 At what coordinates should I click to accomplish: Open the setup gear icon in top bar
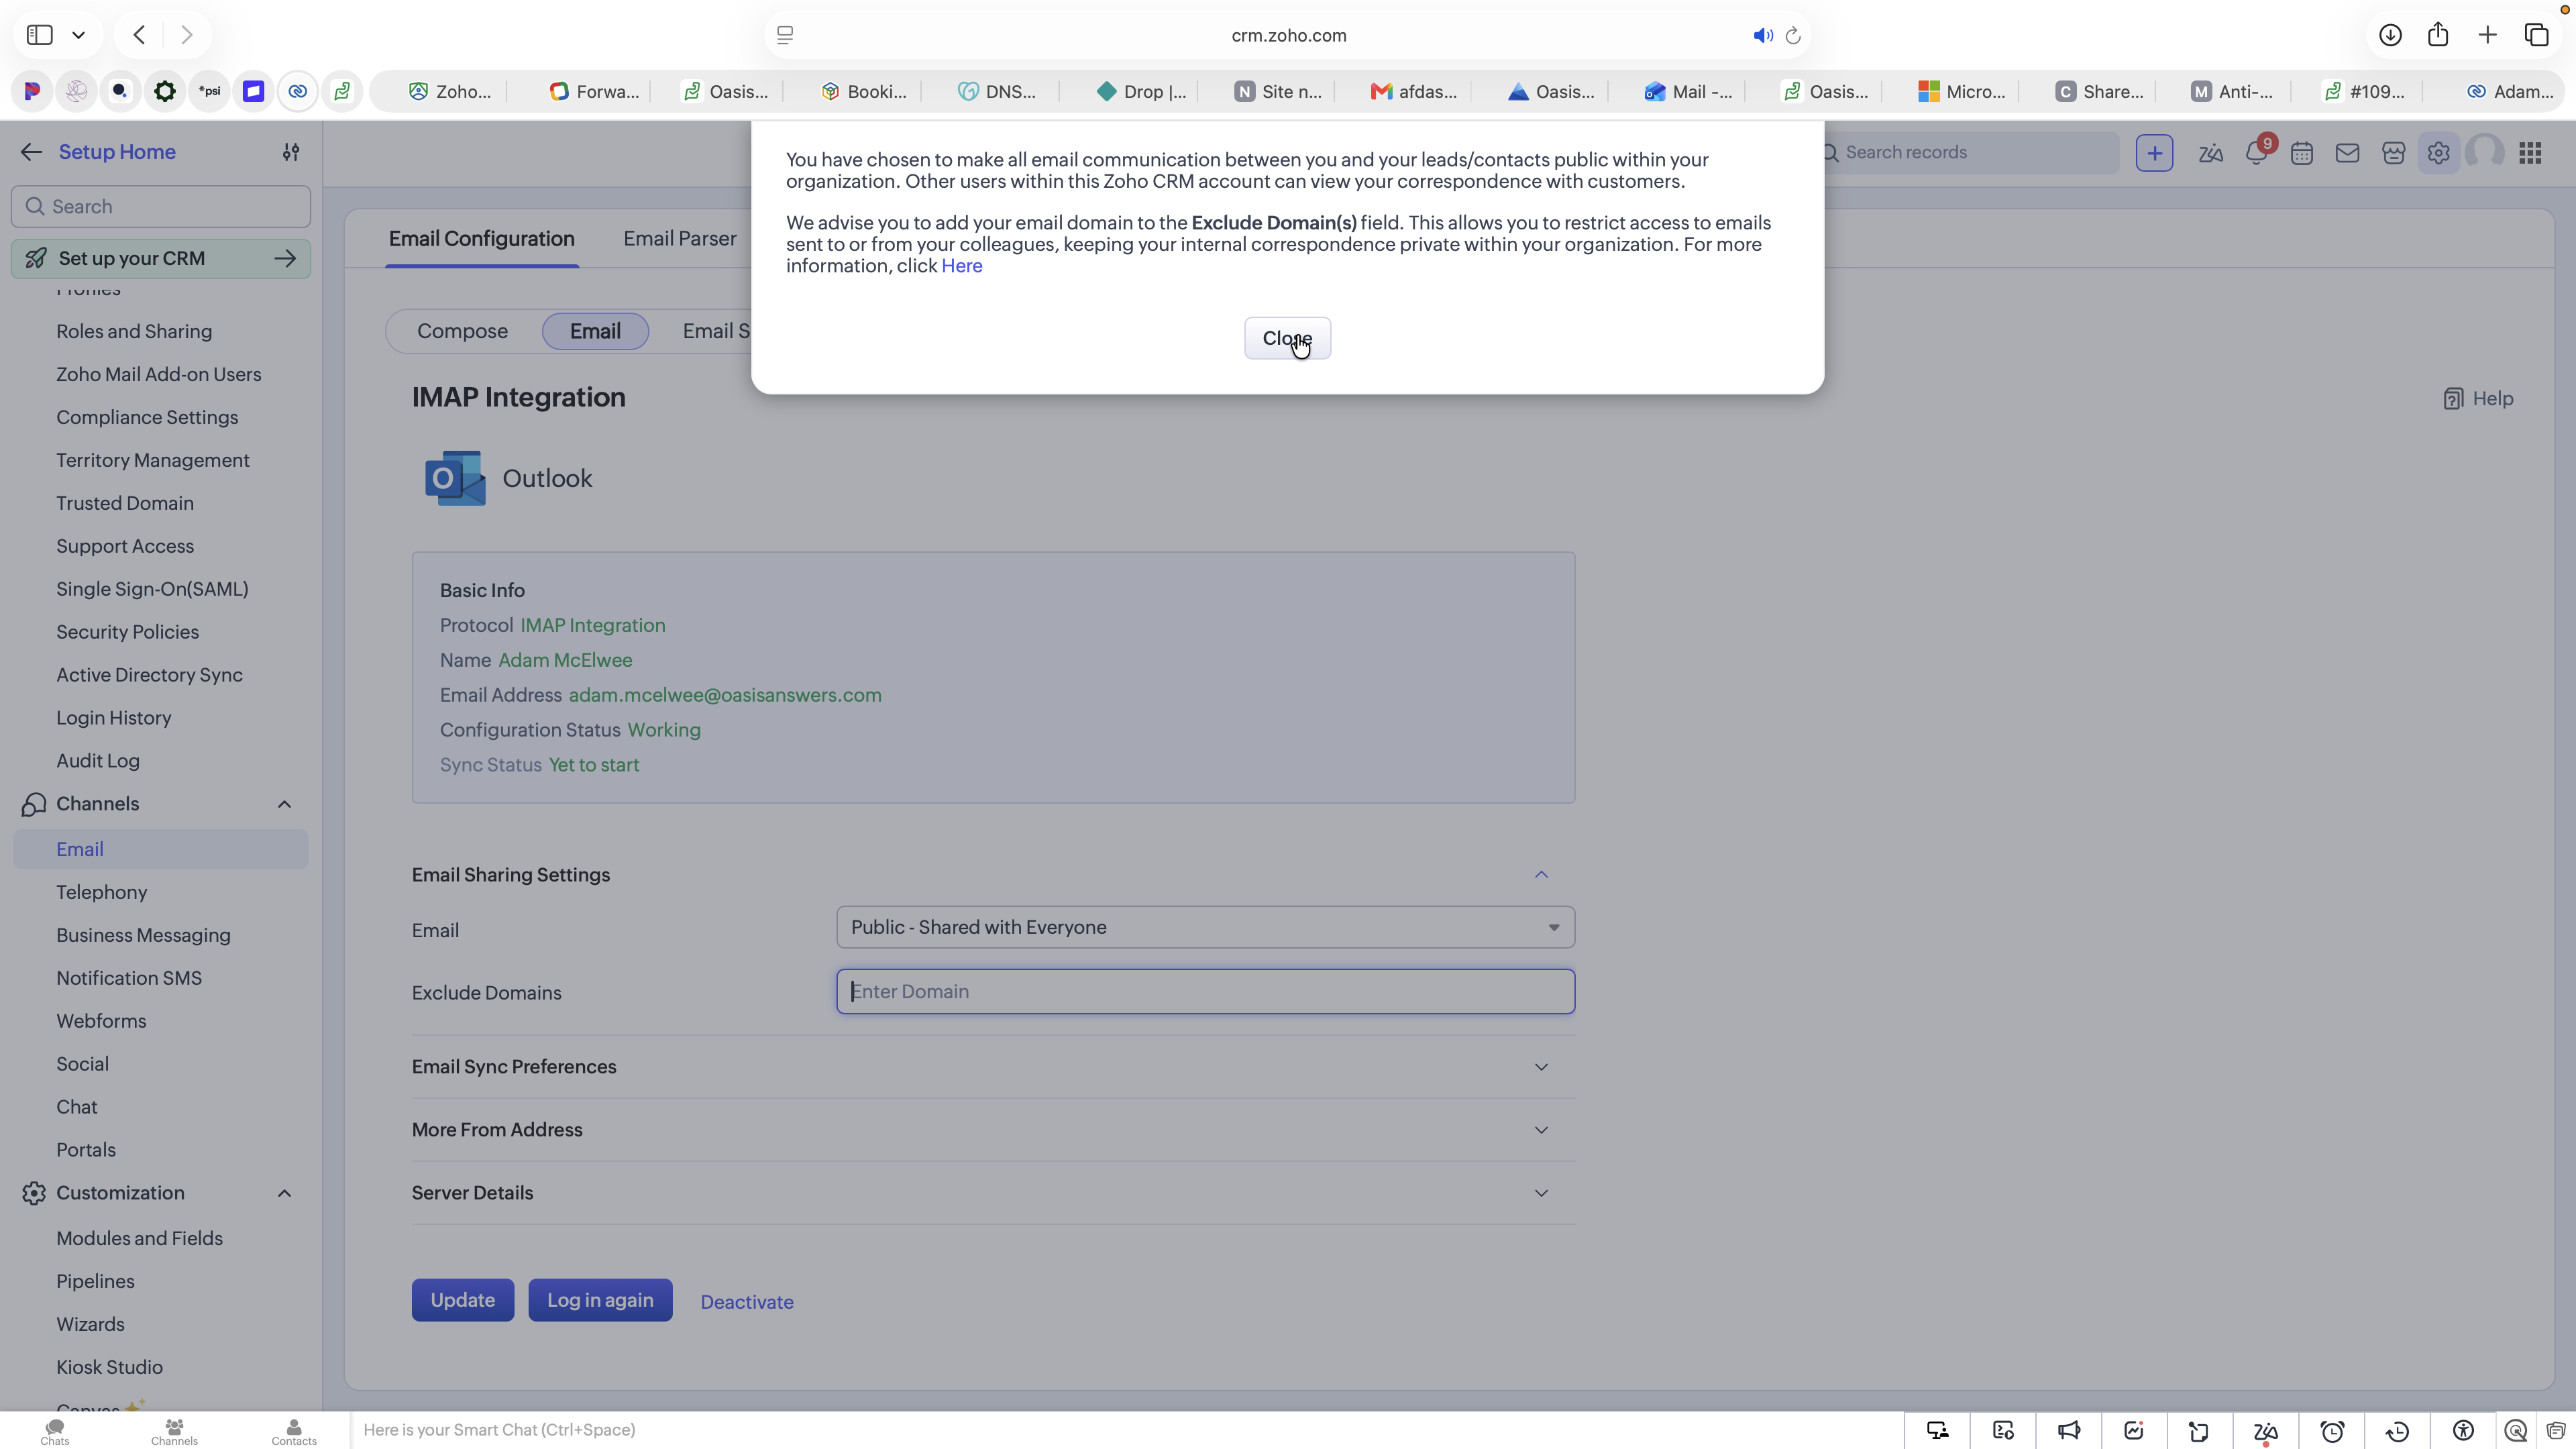pyautogui.click(x=2438, y=153)
